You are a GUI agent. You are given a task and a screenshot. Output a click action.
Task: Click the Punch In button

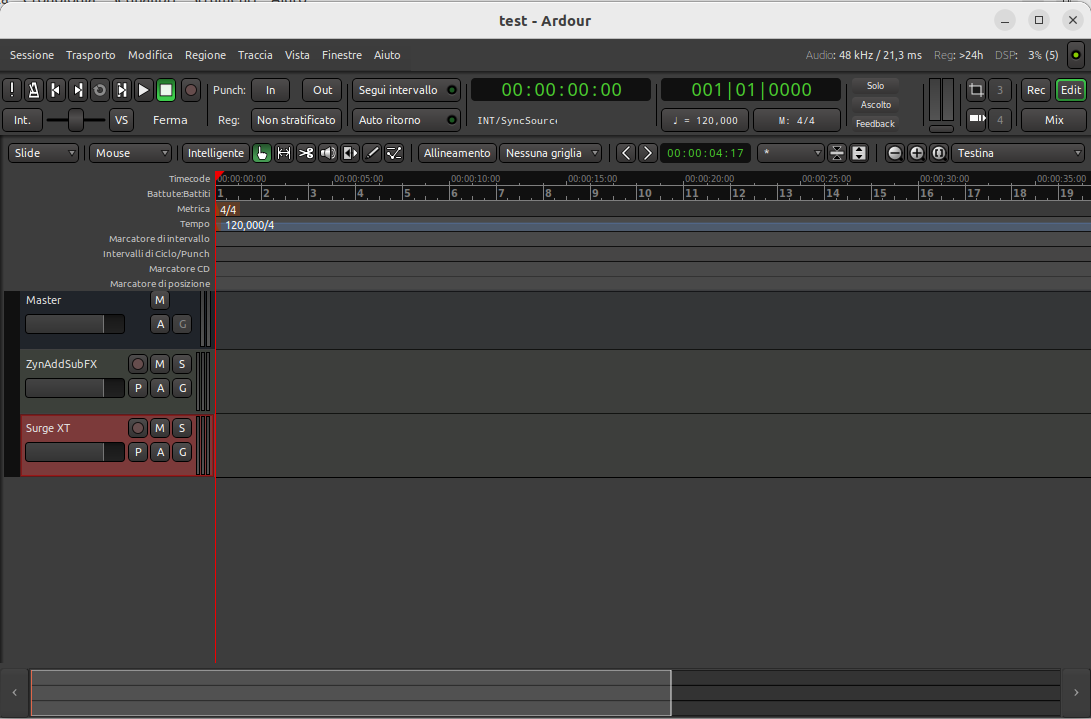(x=270, y=90)
